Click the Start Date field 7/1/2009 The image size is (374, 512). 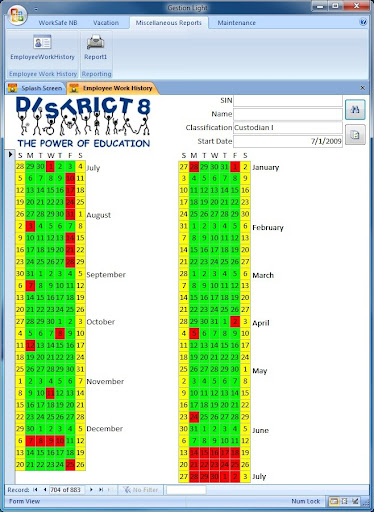click(x=288, y=141)
